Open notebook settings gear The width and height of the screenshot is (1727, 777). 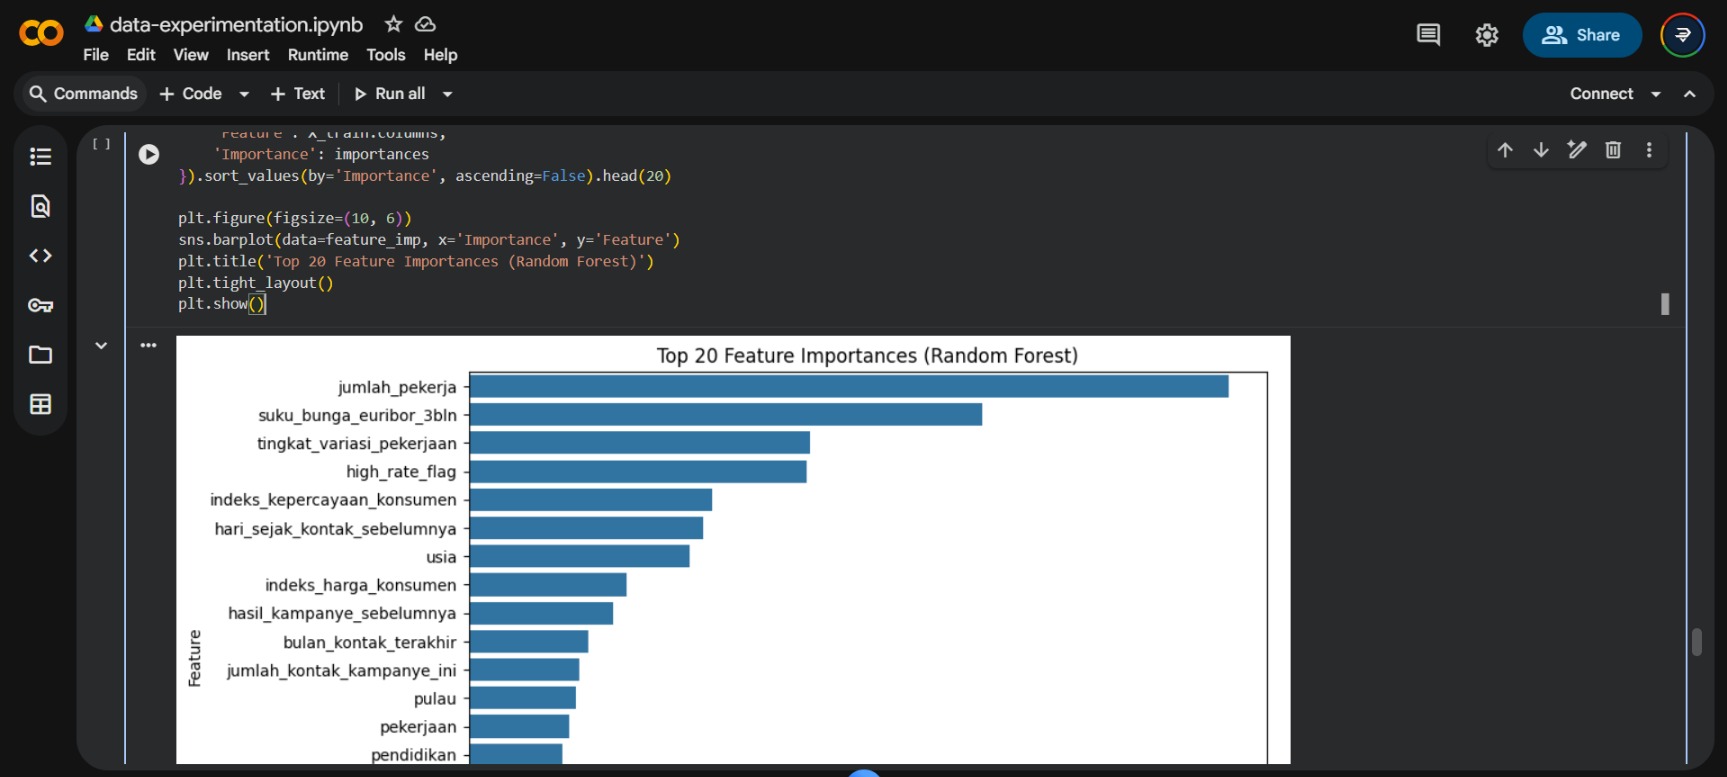pyautogui.click(x=1487, y=35)
